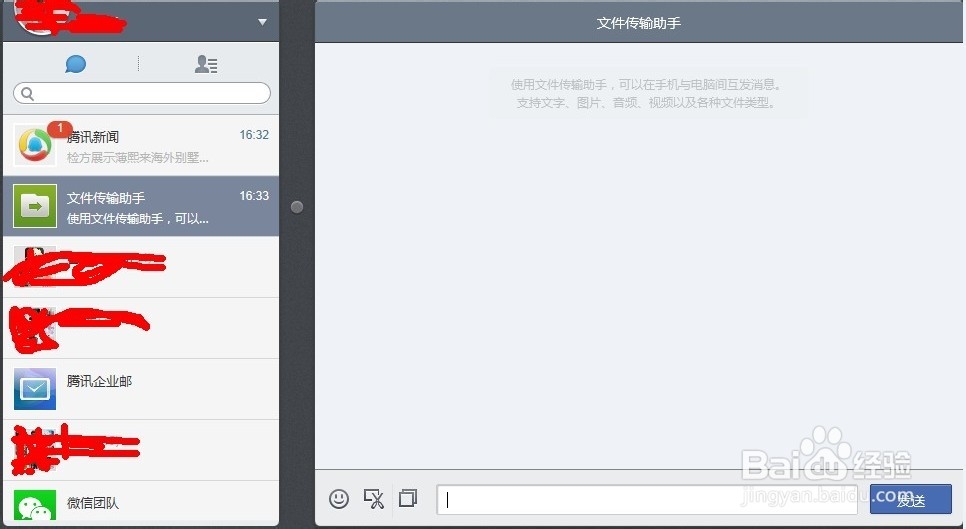Click the screenshot scissors icon
The width and height of the screenshot is (966, 529).
(374, 498)
